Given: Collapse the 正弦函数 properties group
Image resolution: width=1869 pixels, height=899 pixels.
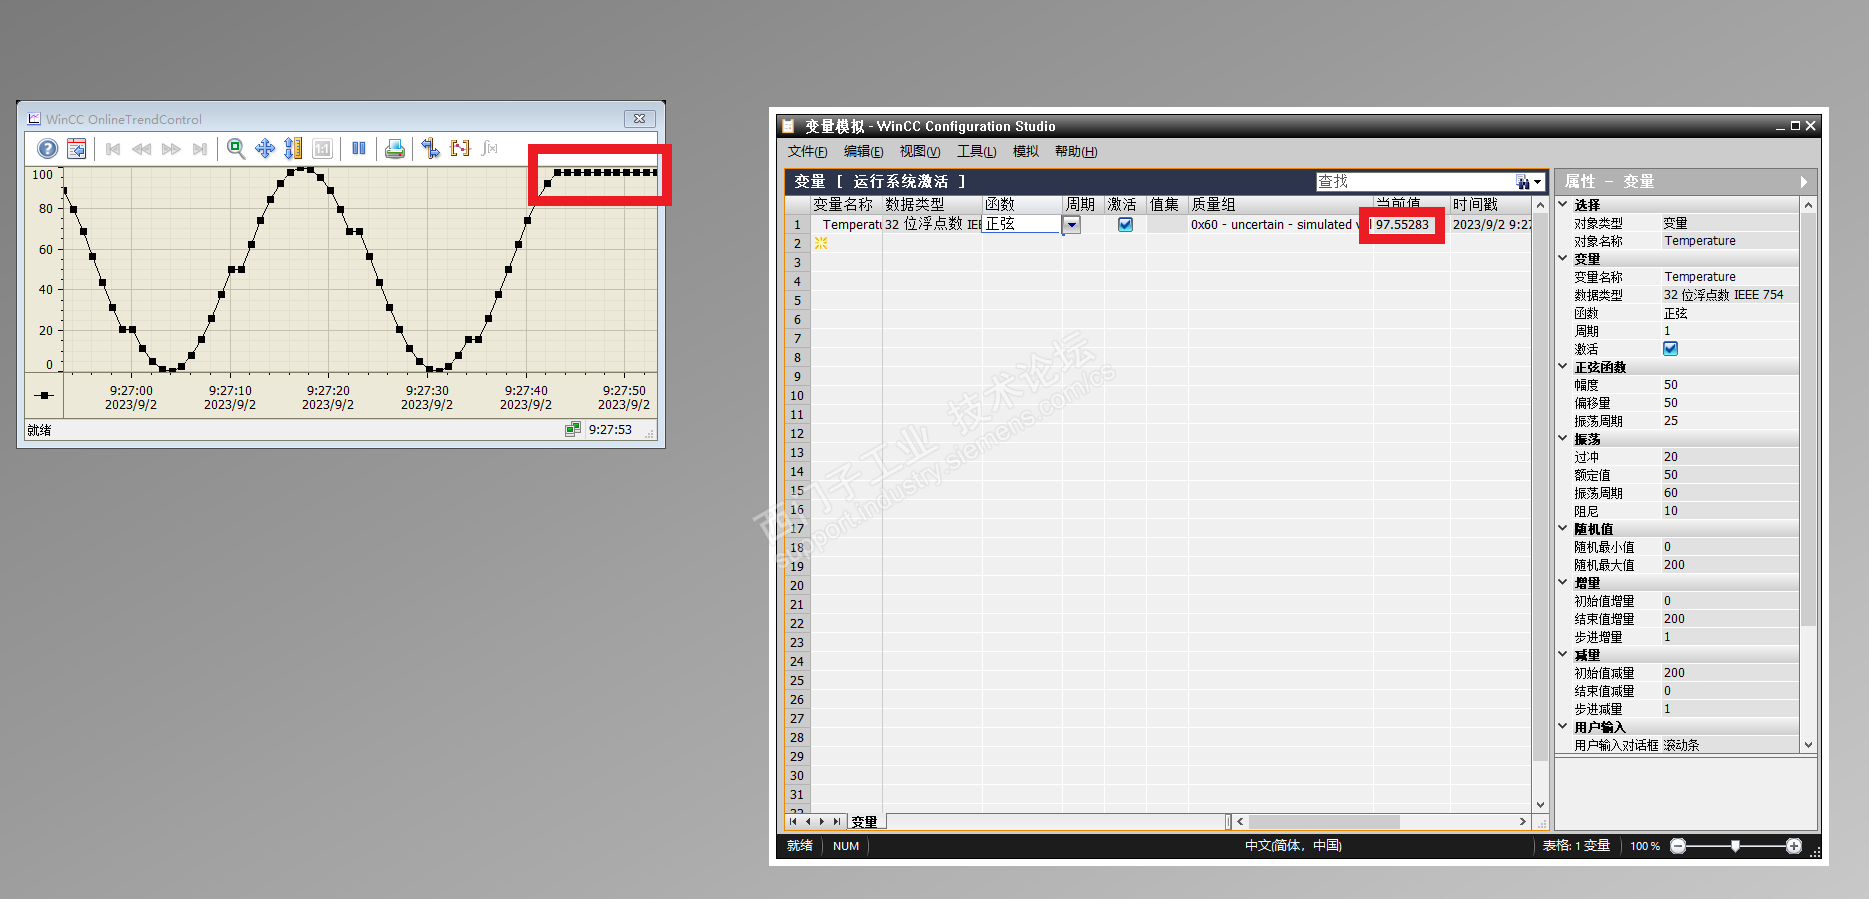Looking at the screenshot, I should [1563, 366].
